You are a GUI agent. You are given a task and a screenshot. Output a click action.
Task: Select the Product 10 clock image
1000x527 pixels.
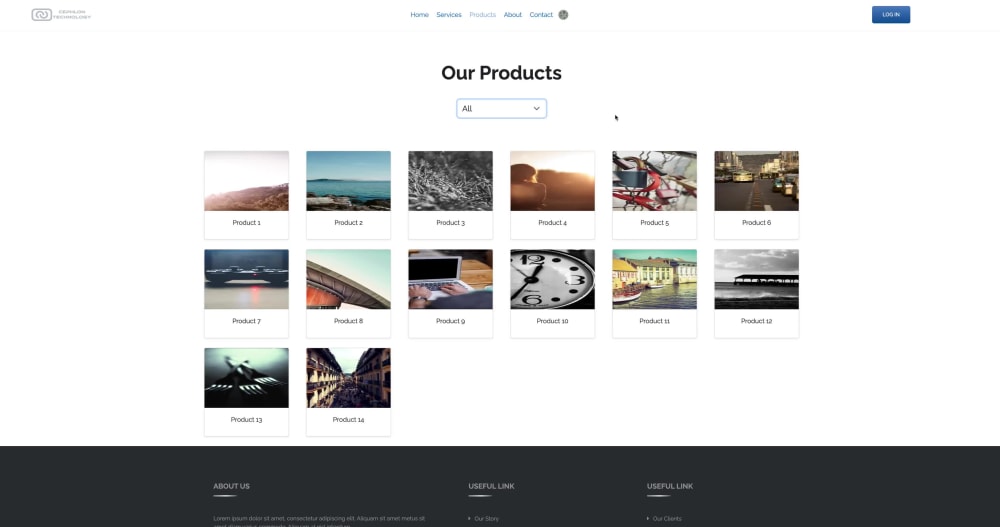(x=552, y=279)
